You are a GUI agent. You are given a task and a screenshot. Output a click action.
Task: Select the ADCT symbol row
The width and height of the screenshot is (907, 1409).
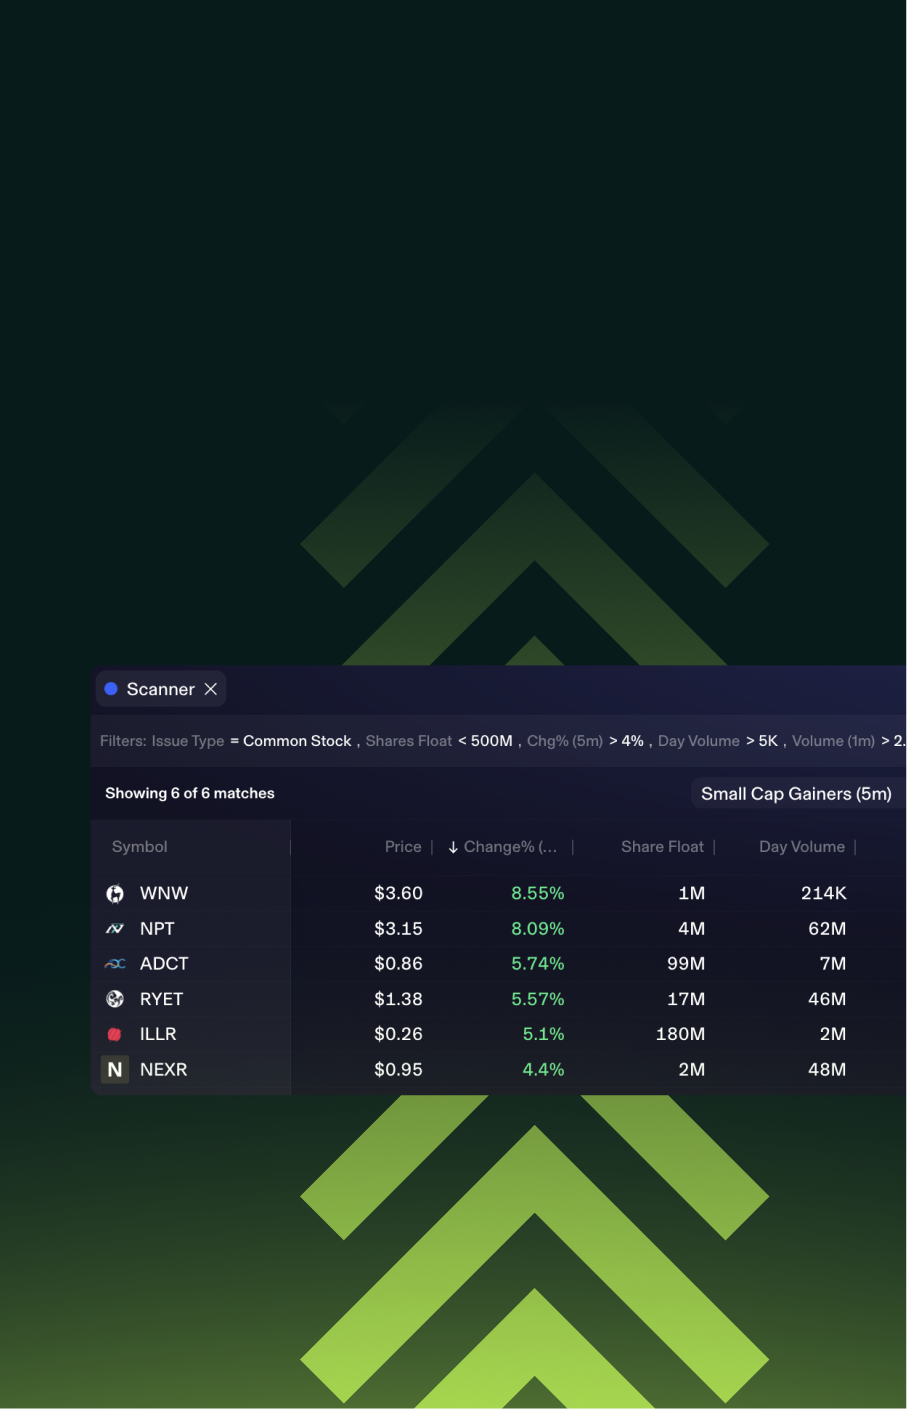click(164, 964)
